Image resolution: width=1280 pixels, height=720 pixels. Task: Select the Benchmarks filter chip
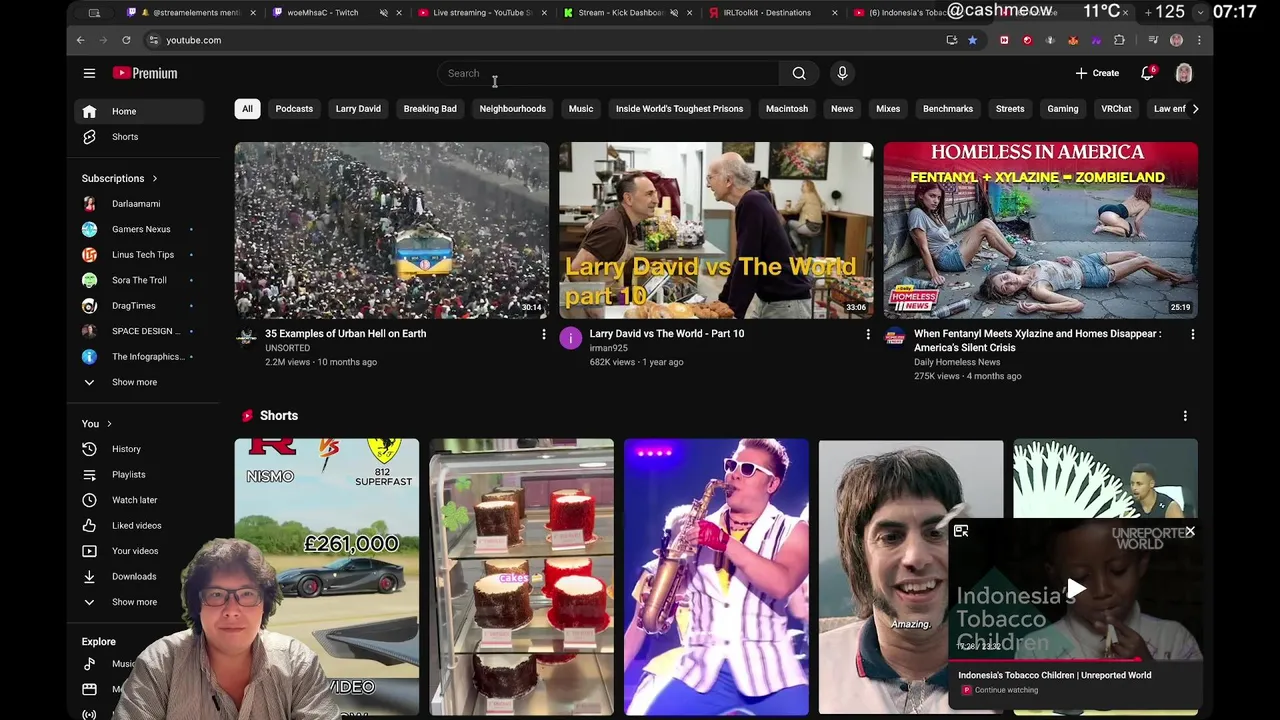coord(948,109)
